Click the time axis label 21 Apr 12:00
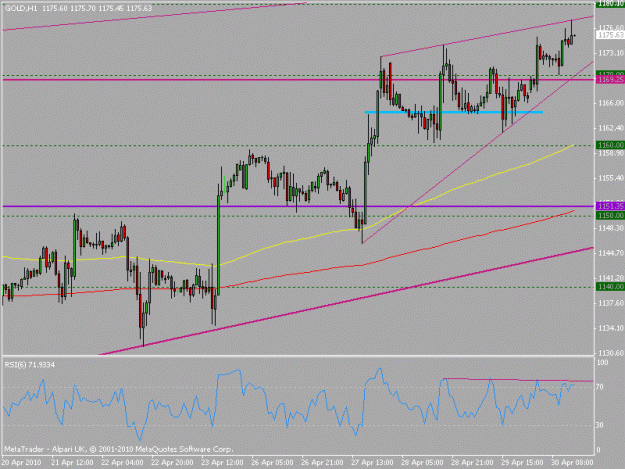This screenshot has height=469, width=625. [72, 463]
